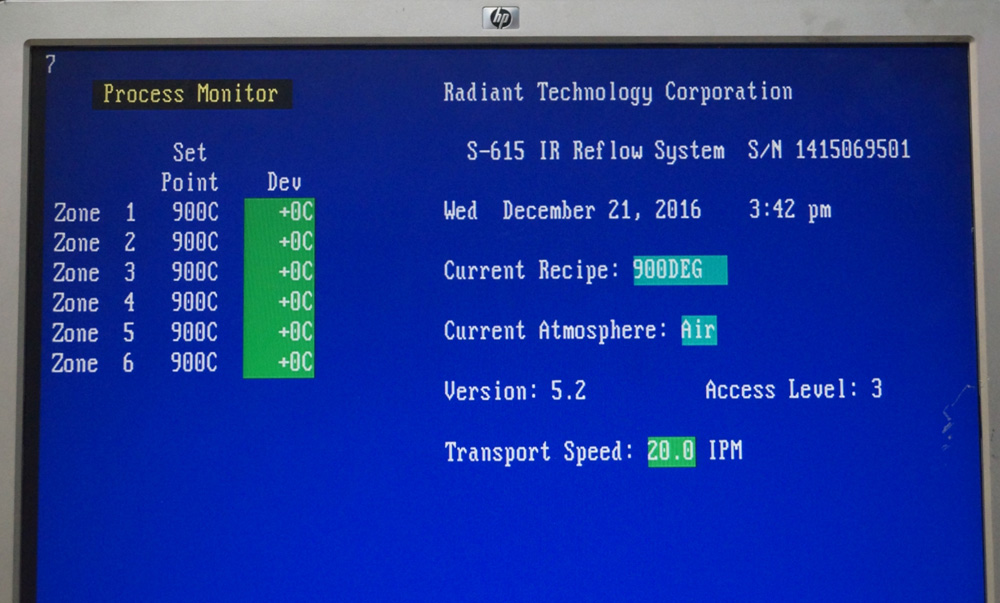Click the date Wed December 21, 2016
Screen dimensions: 1000x603
[572, 210]
